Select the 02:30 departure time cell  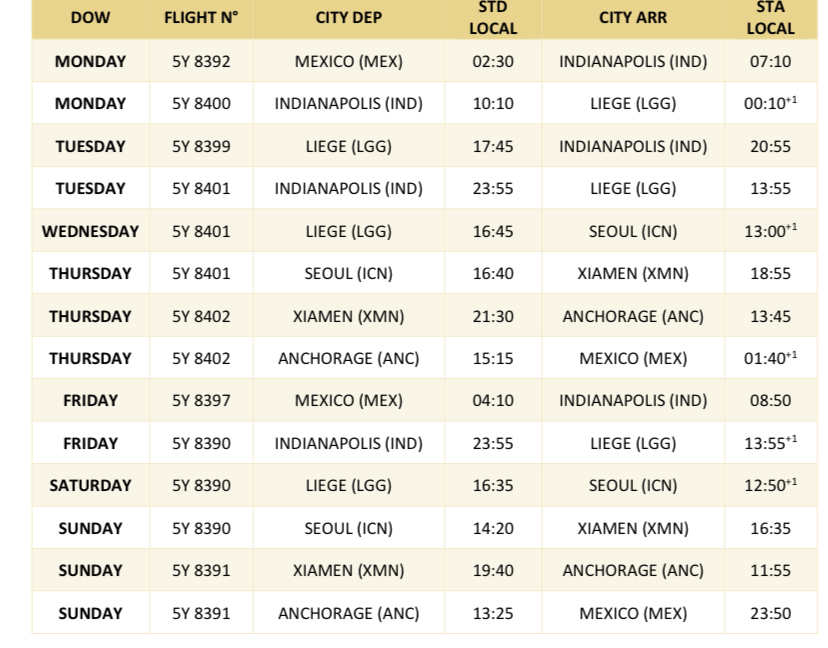pyautogui.click(x=493, y=61)
